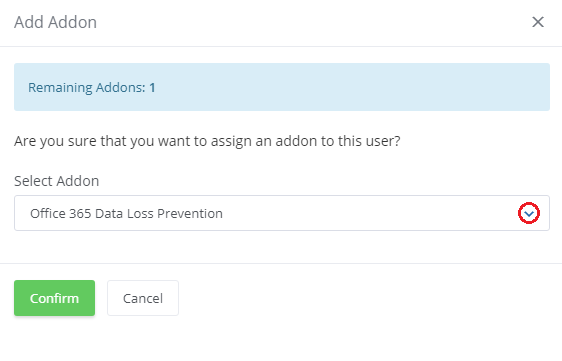Click the assign addon confirmation question text
The image size is (562, 361).
[207, 141]
